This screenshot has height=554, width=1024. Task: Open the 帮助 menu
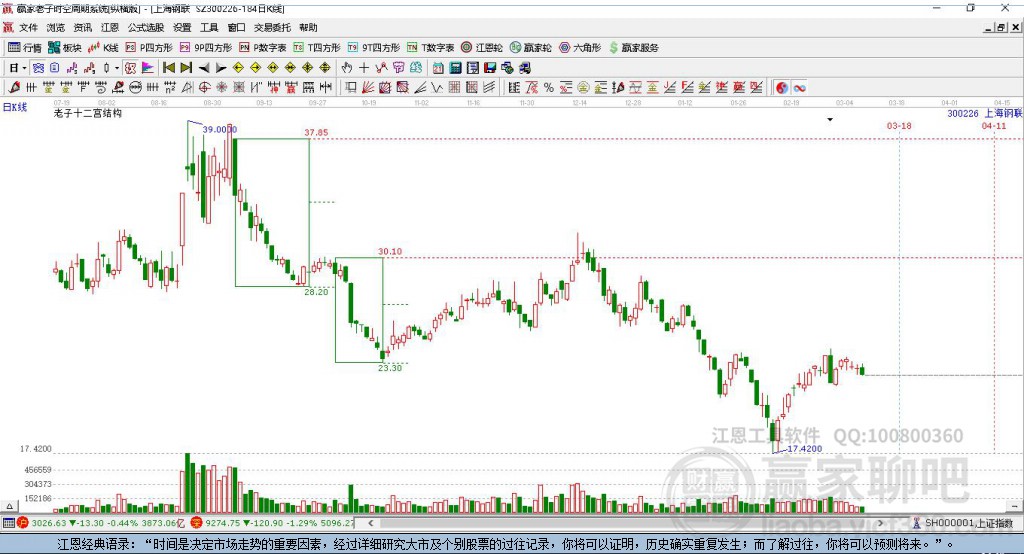pyautogui.click(x=308, y=27)
